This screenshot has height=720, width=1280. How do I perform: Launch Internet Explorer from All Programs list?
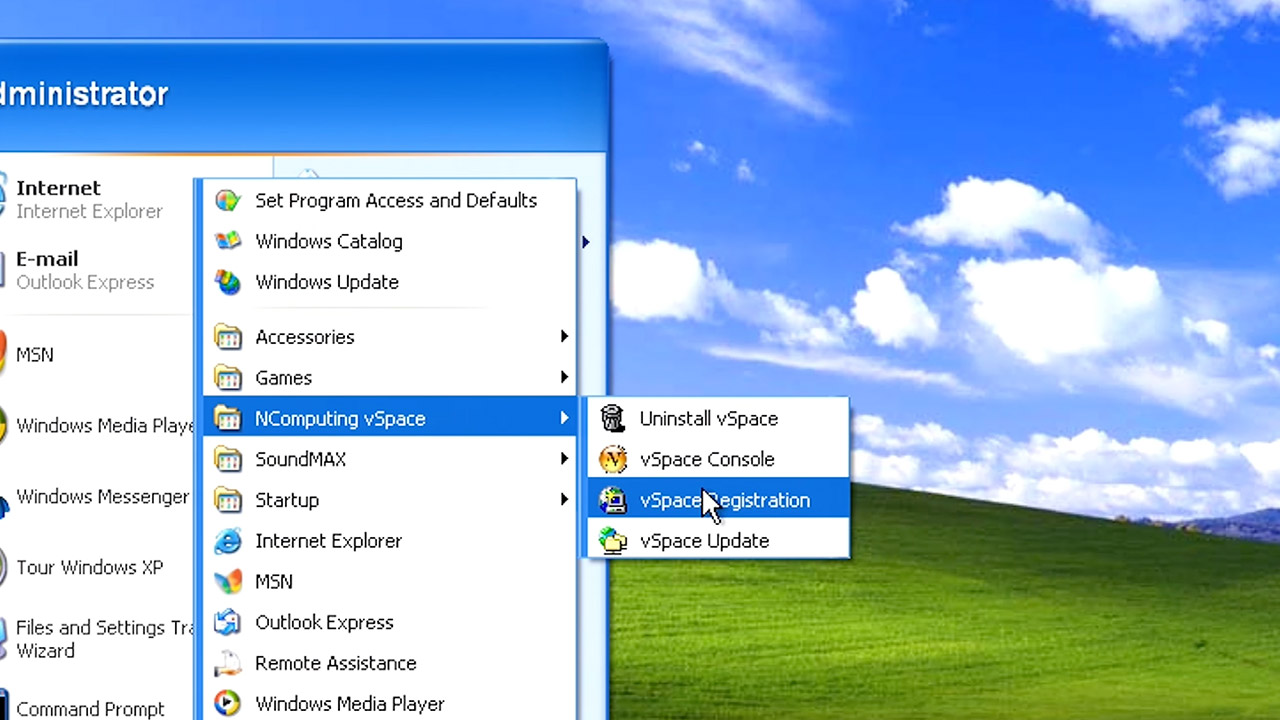tap(390, 541)
